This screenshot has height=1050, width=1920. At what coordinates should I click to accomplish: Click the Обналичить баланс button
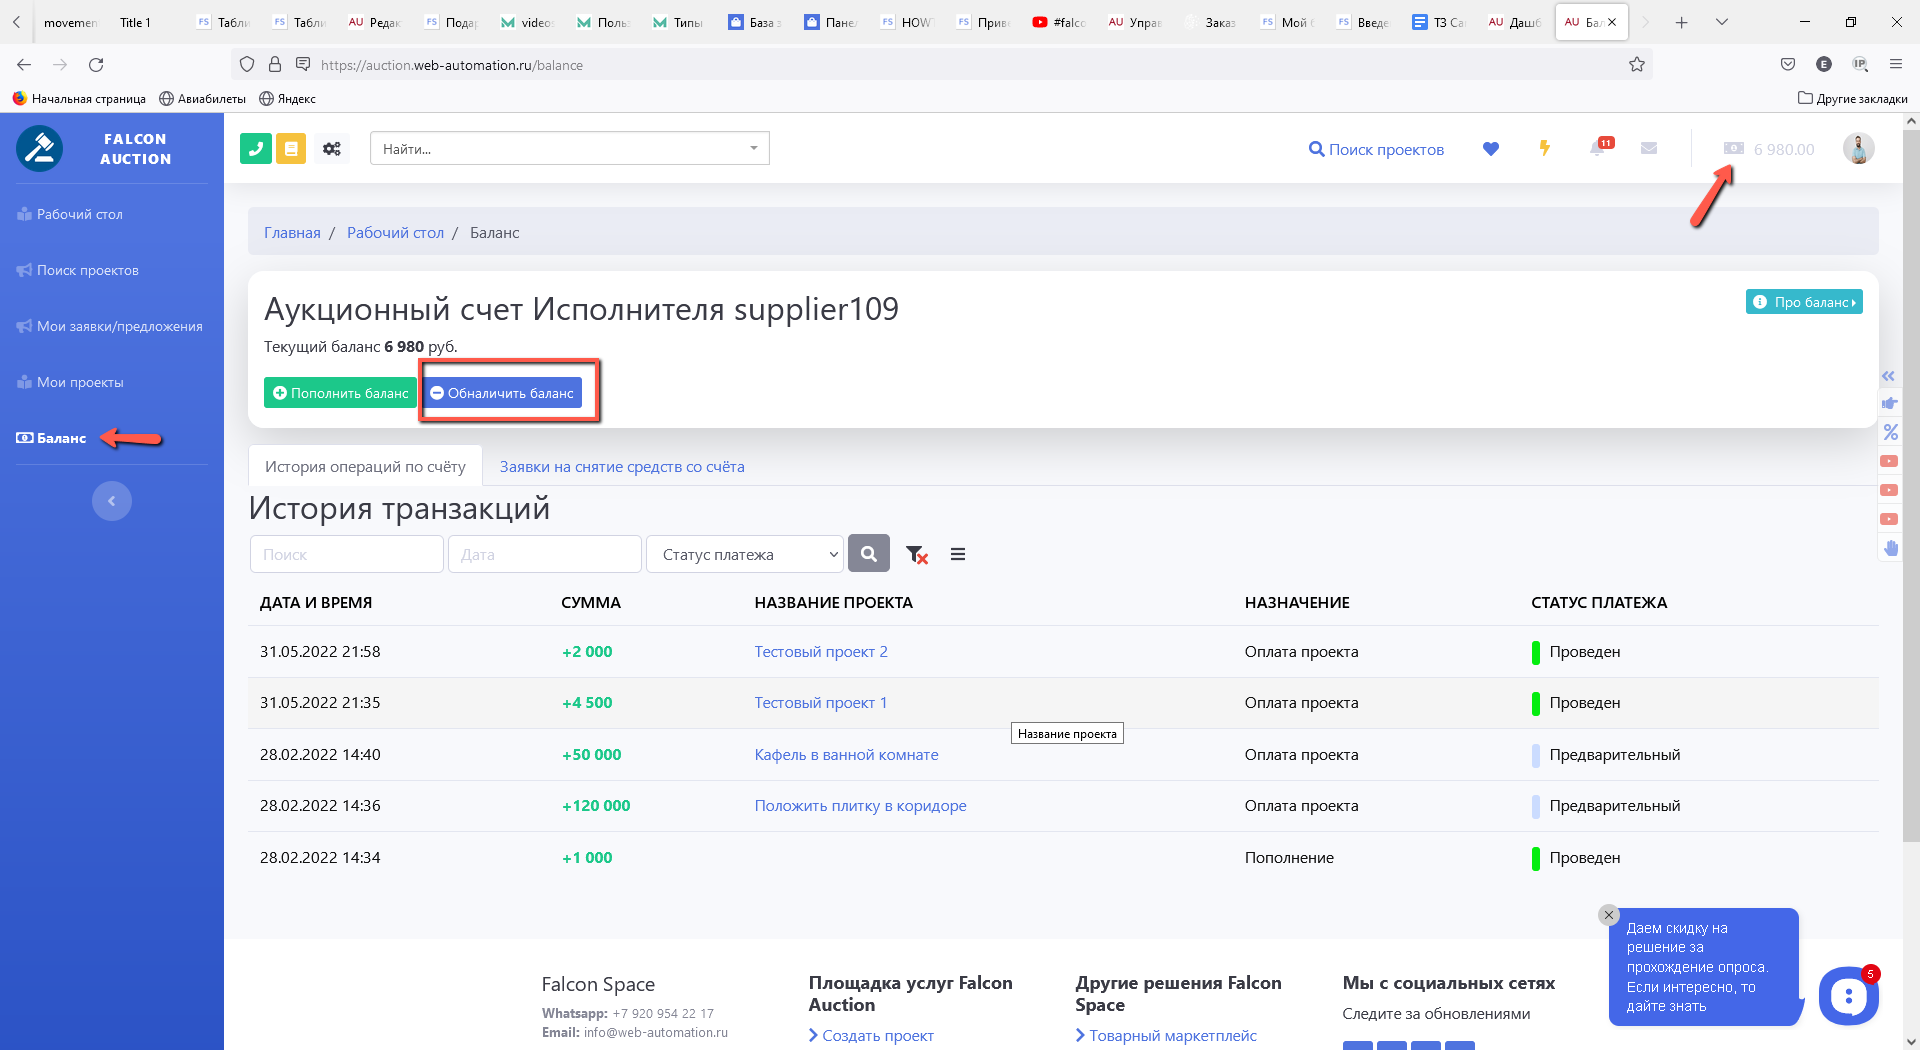tap(502, 393)
